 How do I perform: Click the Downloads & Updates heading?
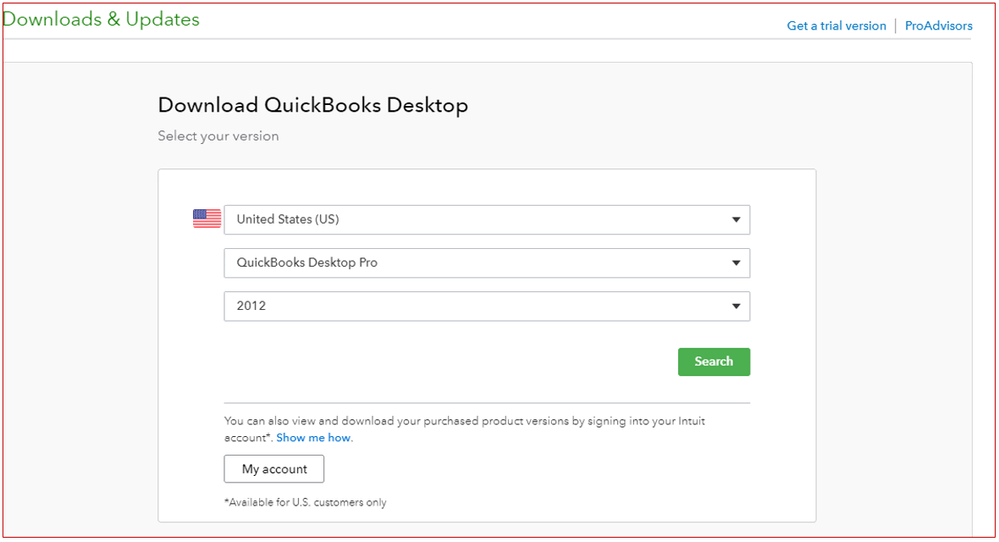coord(101,19)
